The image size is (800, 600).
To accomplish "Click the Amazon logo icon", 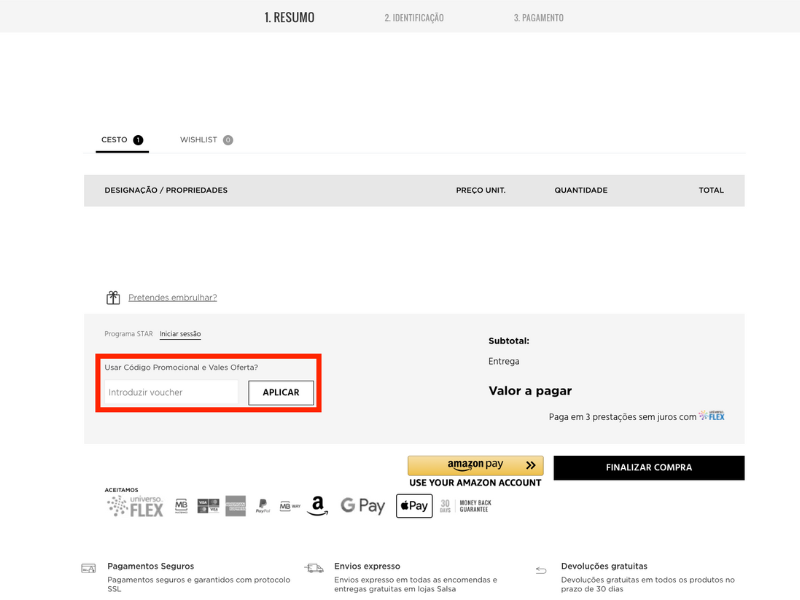I will point(318,506).
